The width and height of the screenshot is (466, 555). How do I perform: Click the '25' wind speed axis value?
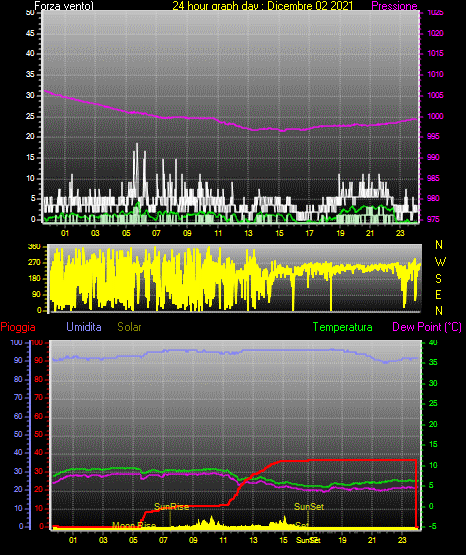point(30,116)
